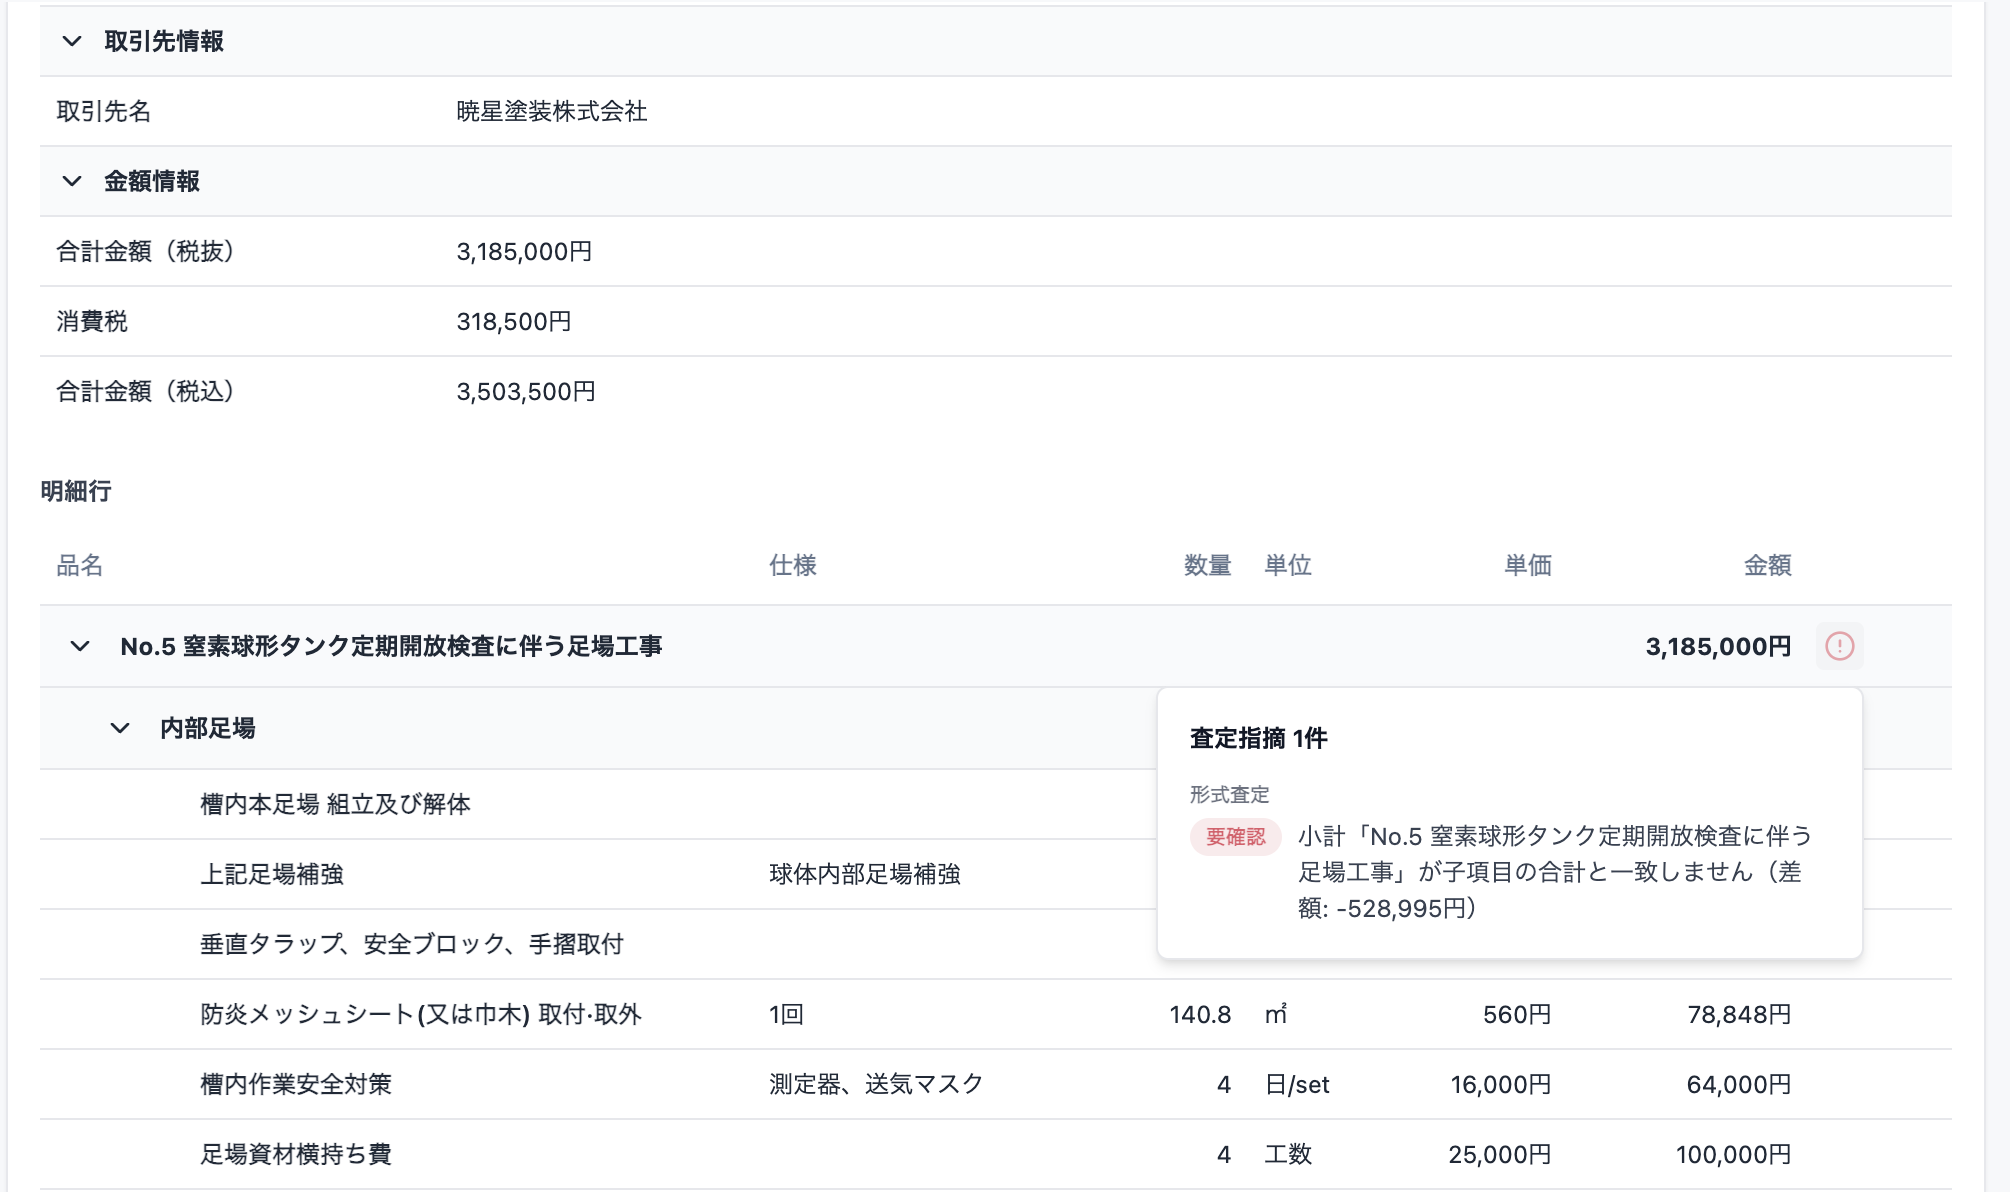Click the 仕様 column header

790,565
